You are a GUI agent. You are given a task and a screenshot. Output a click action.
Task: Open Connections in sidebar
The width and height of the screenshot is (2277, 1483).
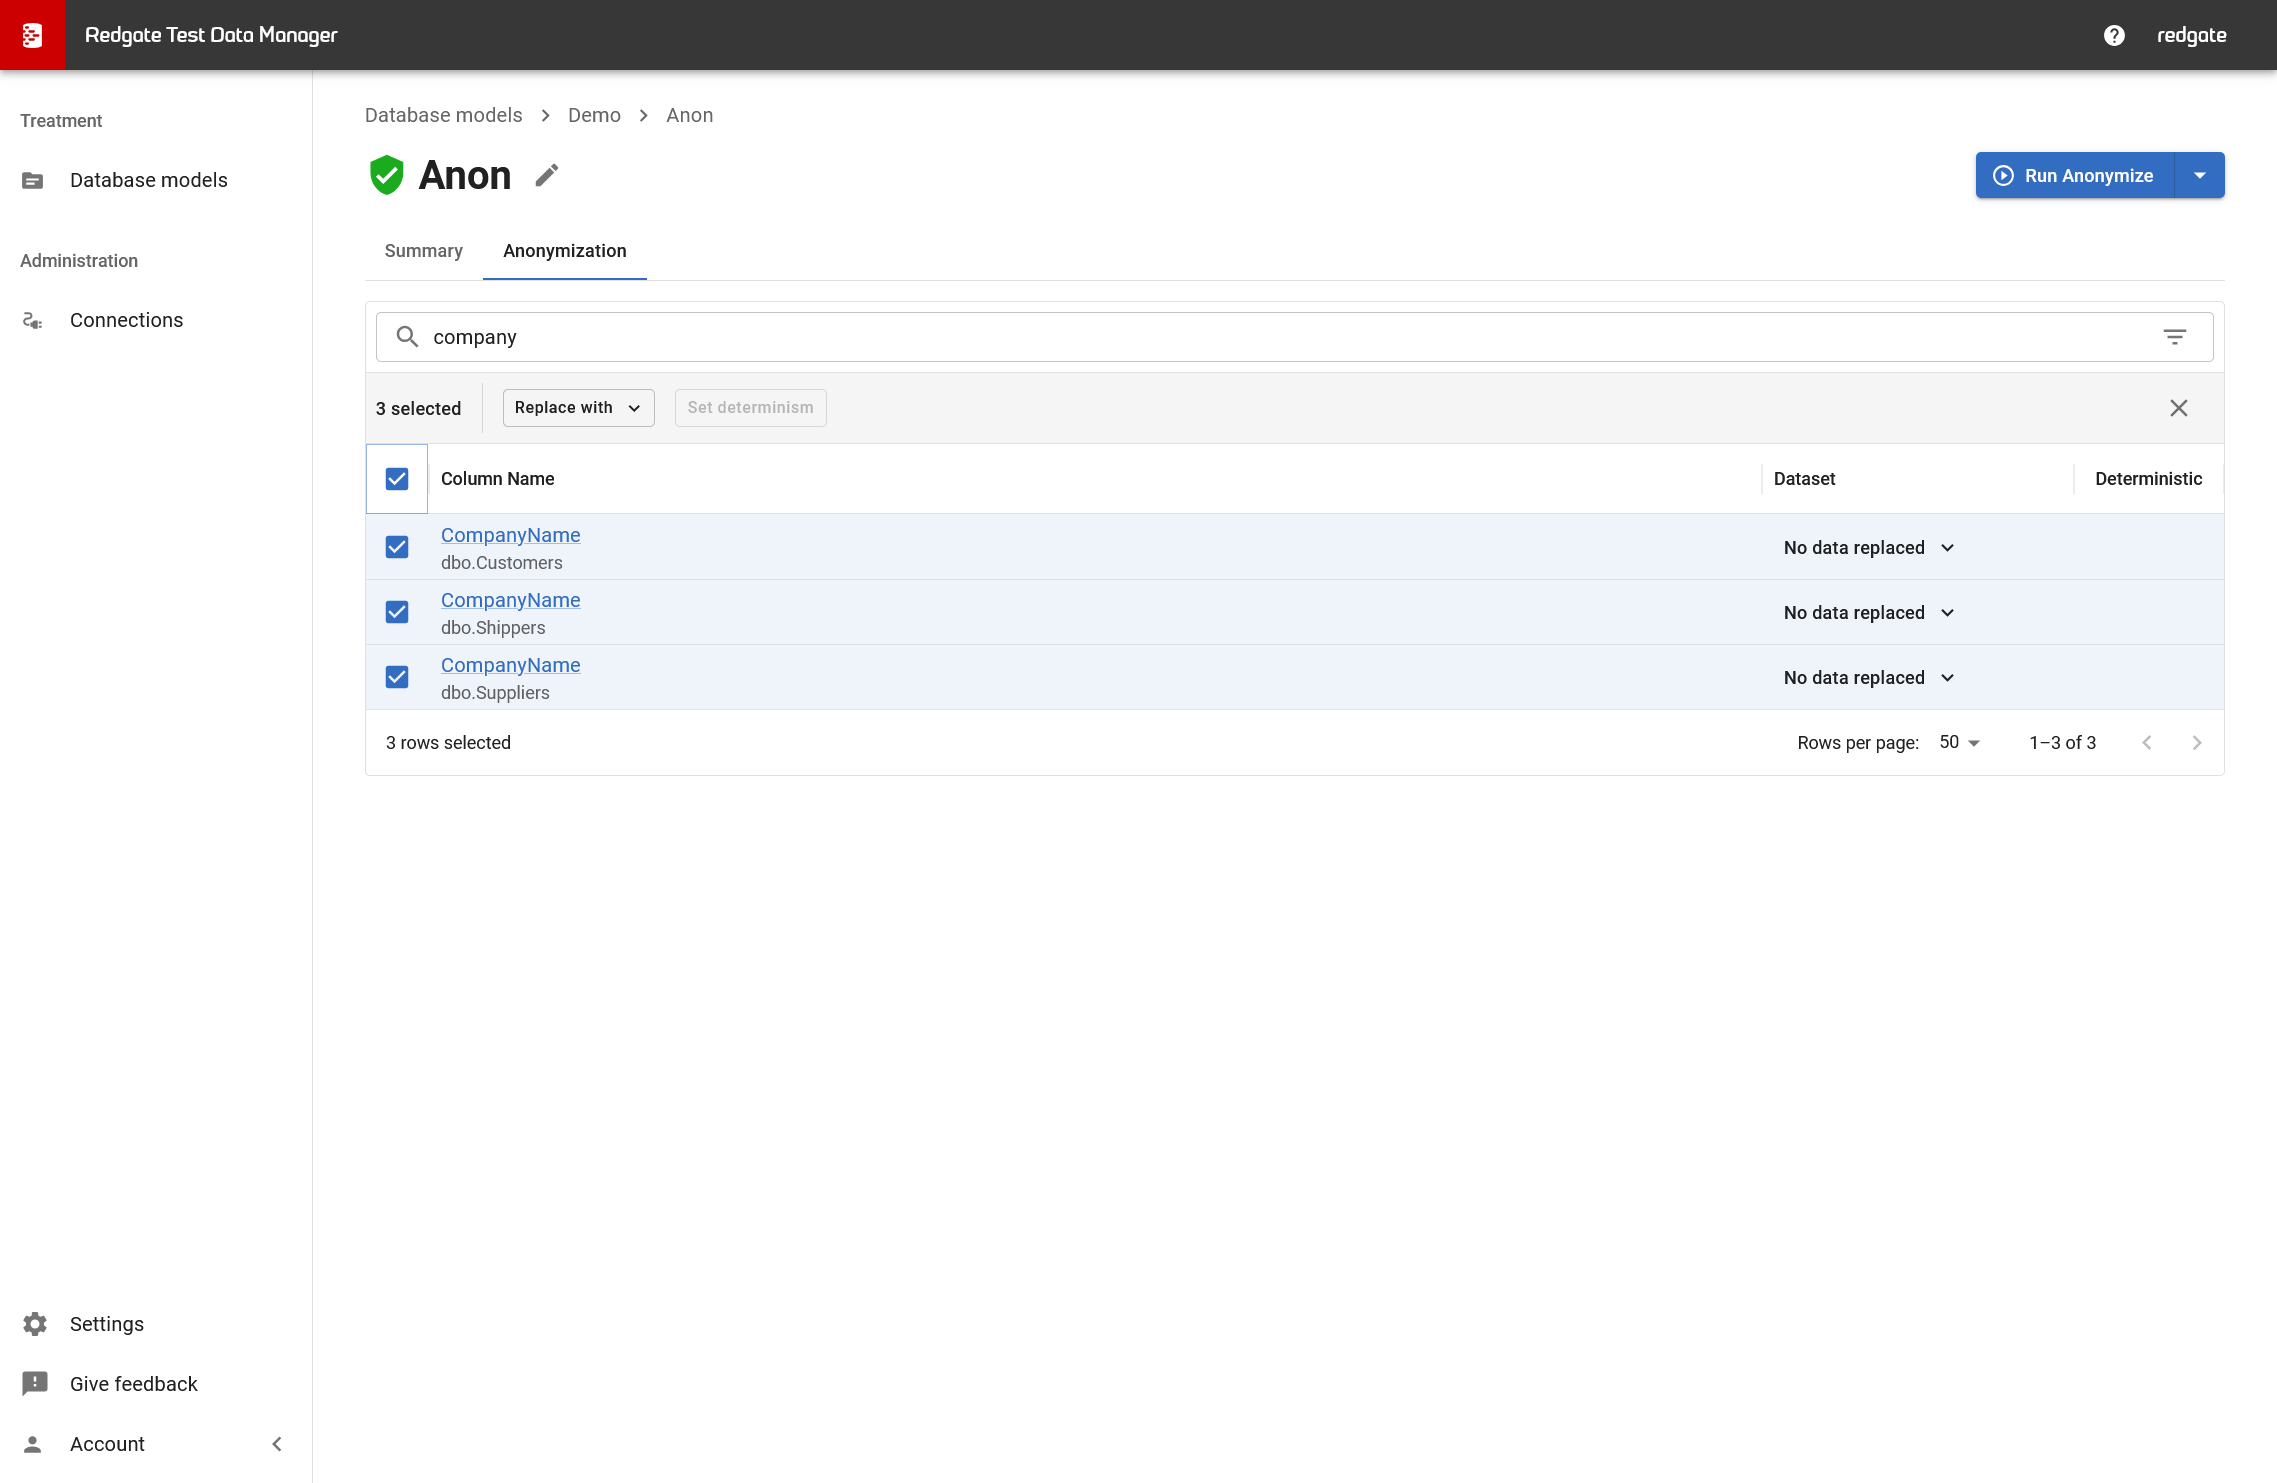[x=126, y=320]
